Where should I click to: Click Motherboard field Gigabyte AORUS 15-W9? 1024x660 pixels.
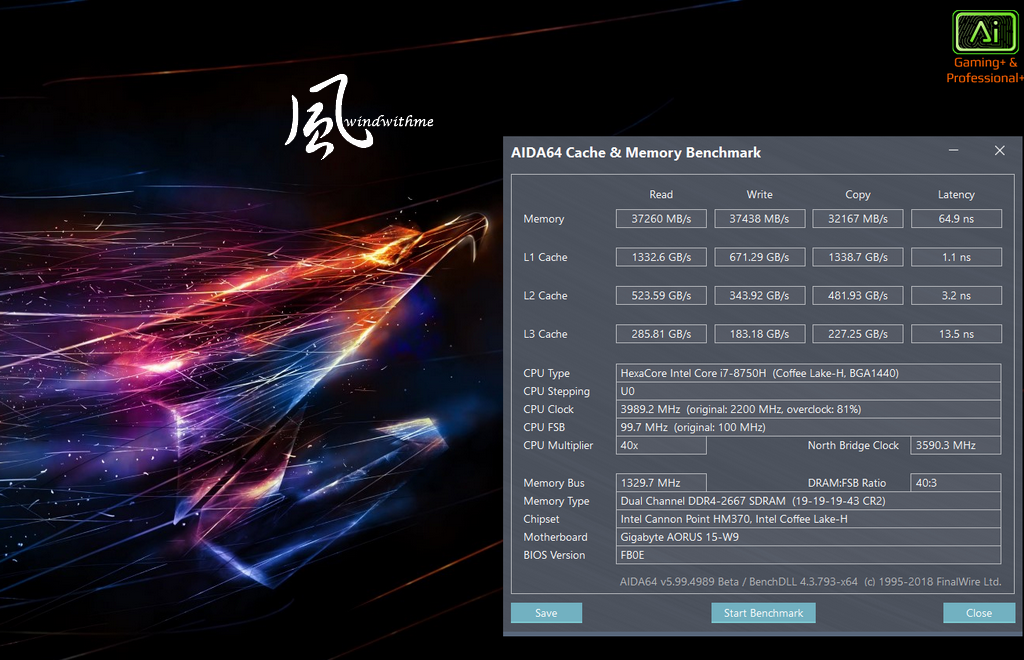point(808,537)
